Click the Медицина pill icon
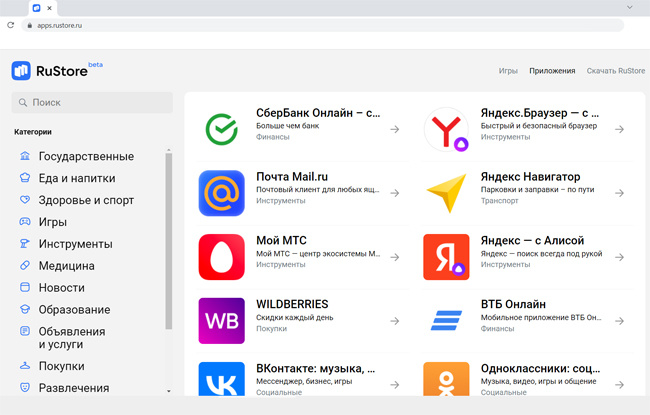The height and width of the screenshot is (415, 650). pos(25,265)
